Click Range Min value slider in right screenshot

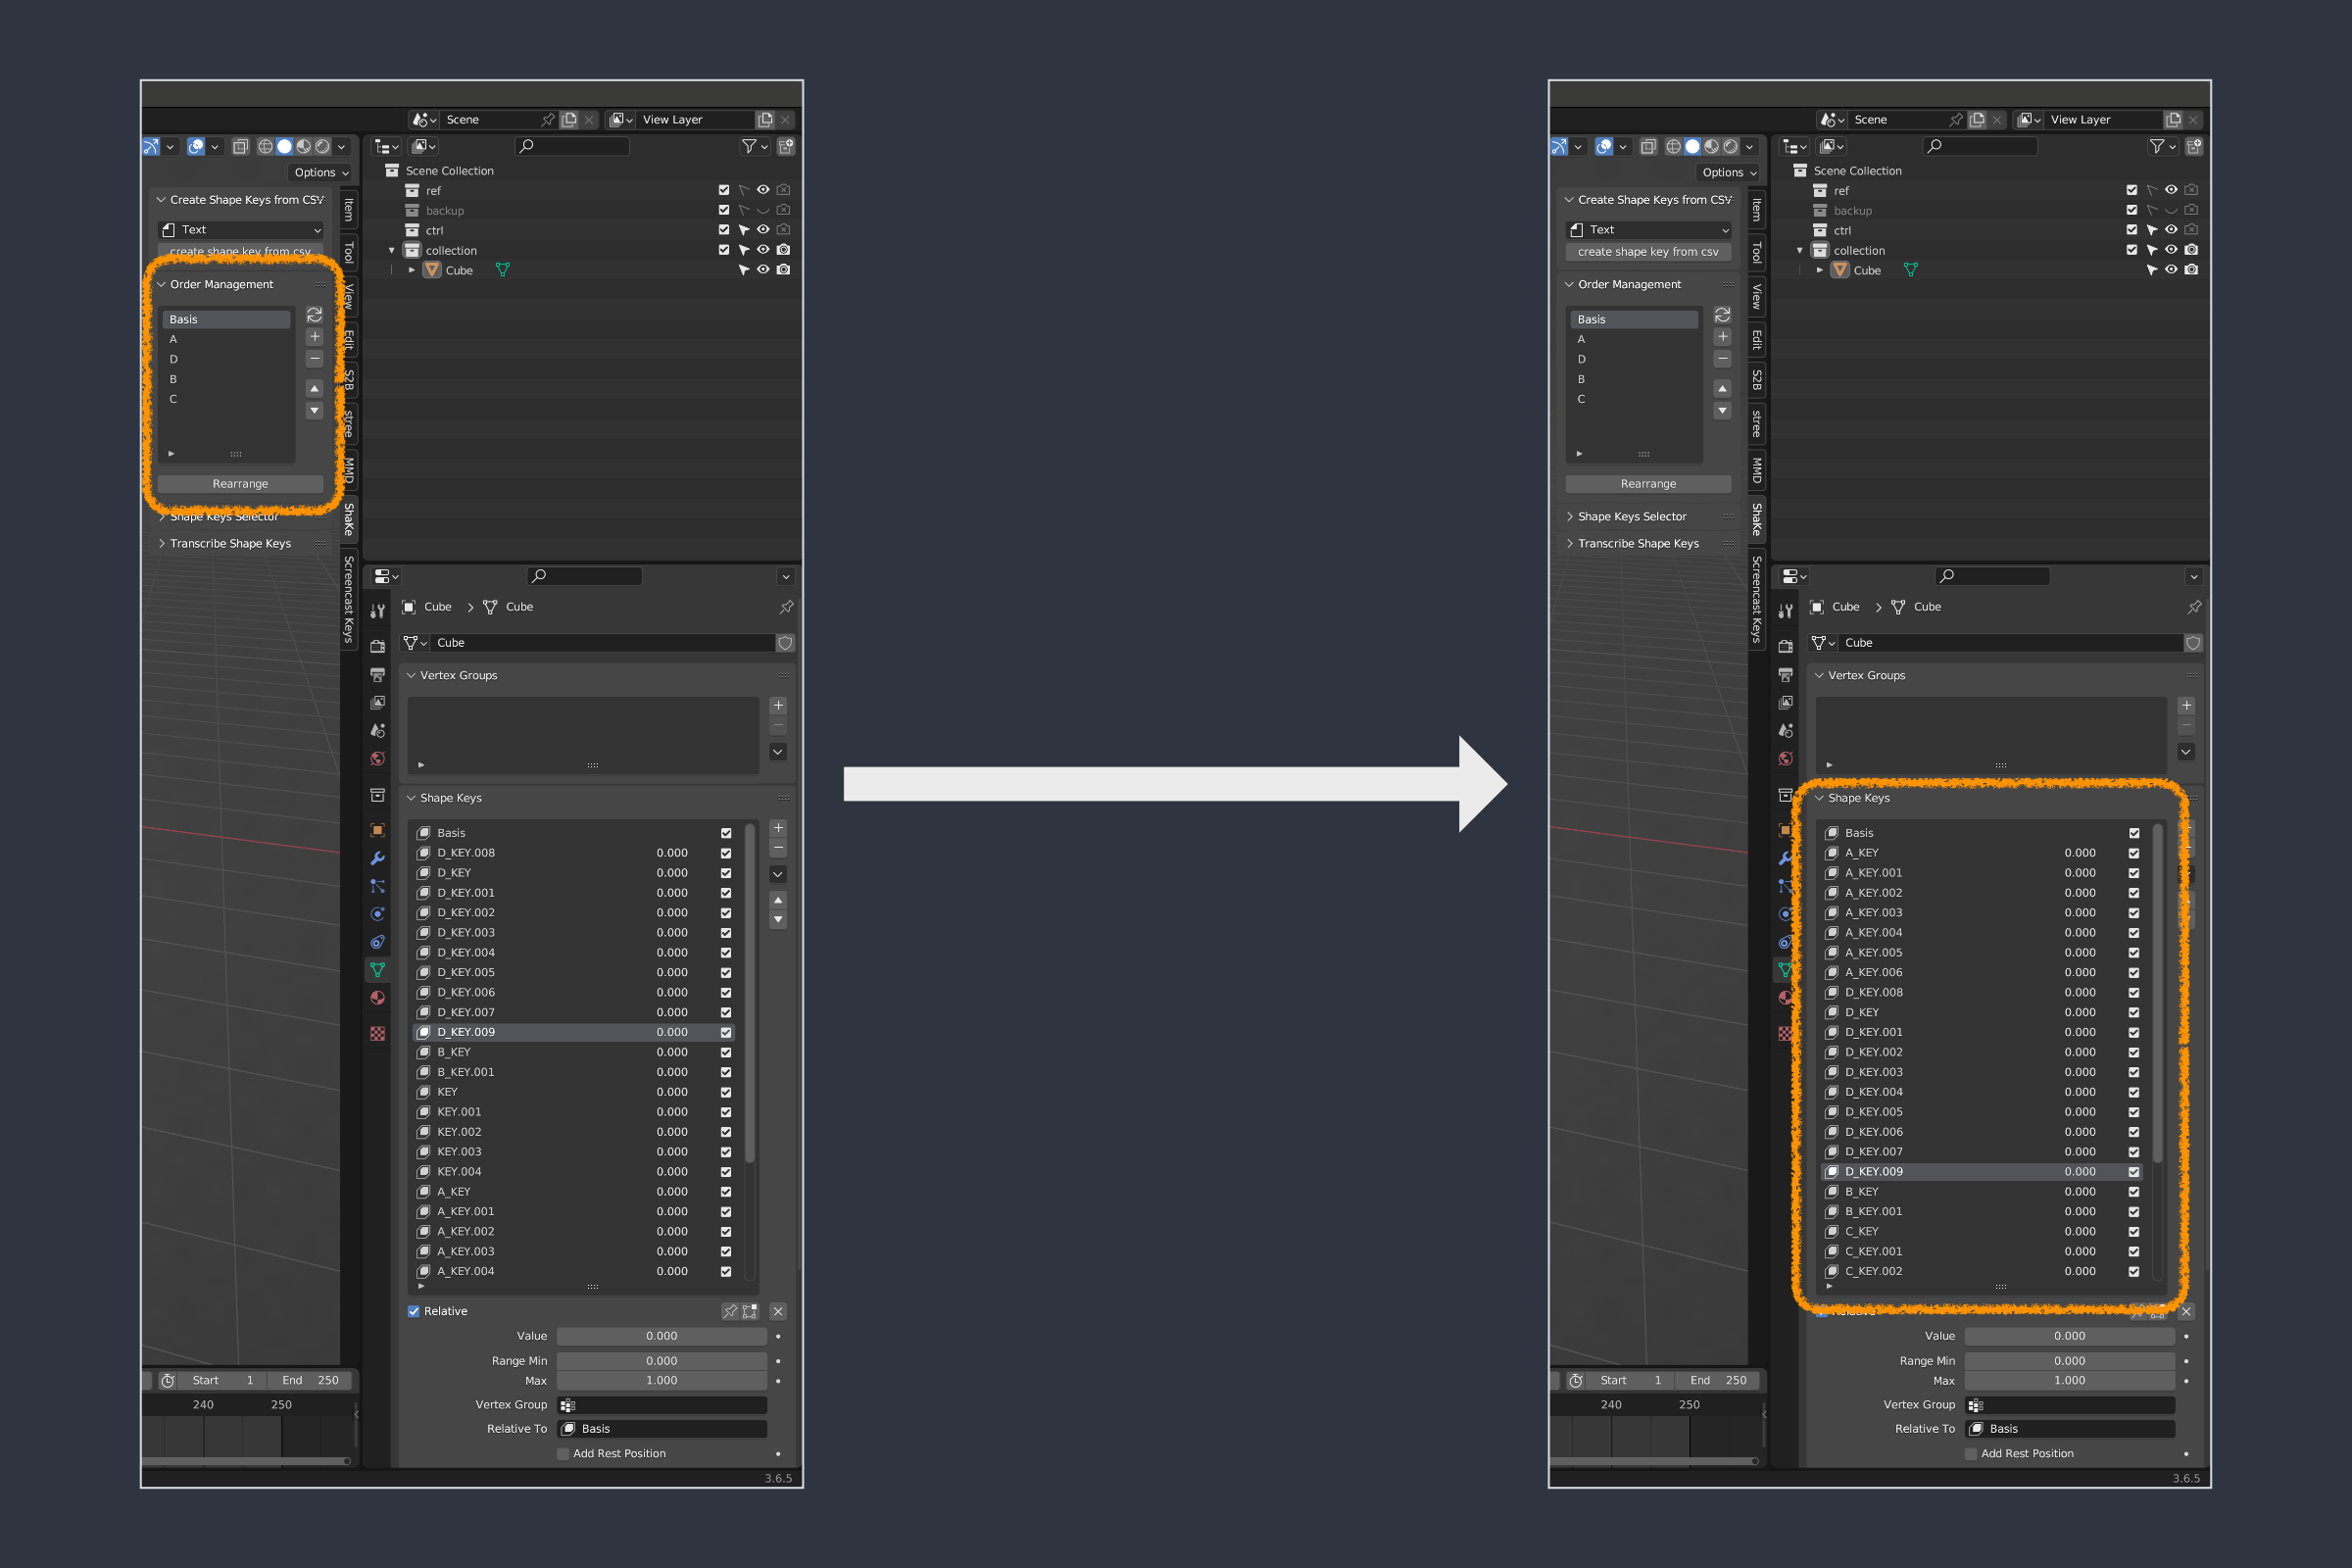pyautogui.click(x=2069, y=1361)
